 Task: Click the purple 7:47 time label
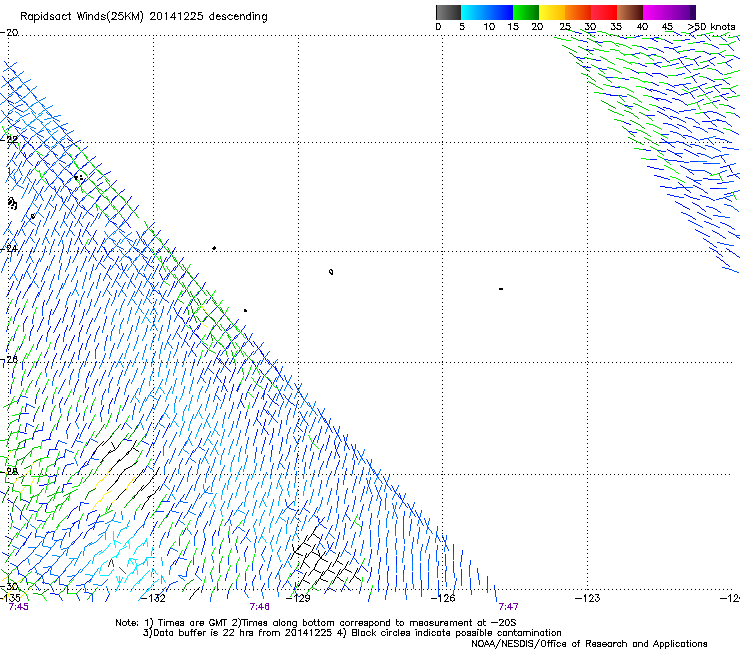coord(508,607)
